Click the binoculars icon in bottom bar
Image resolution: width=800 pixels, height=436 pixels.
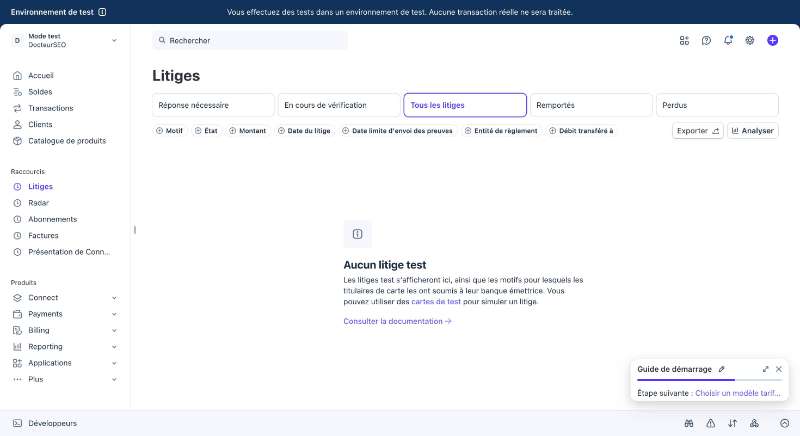(689, 423)
